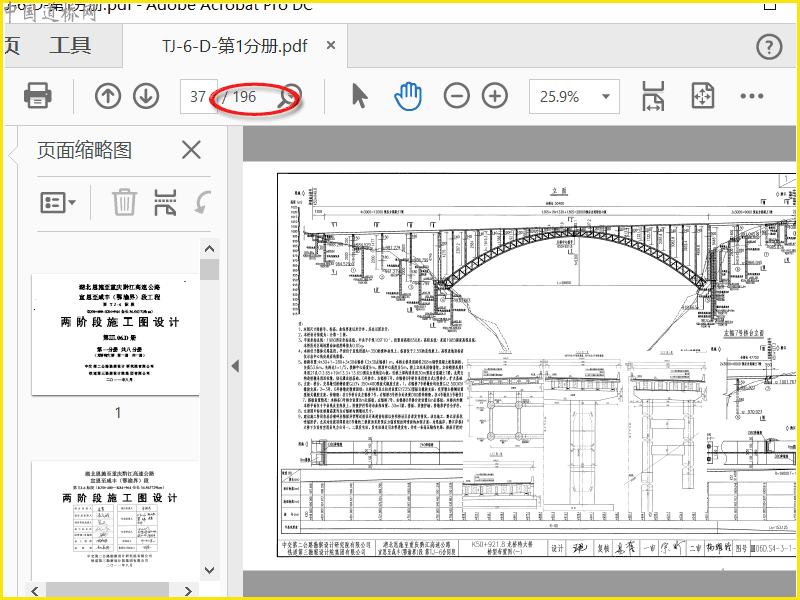Go to next page with down arrow
The image size is (800, 600).
[146, 96]
